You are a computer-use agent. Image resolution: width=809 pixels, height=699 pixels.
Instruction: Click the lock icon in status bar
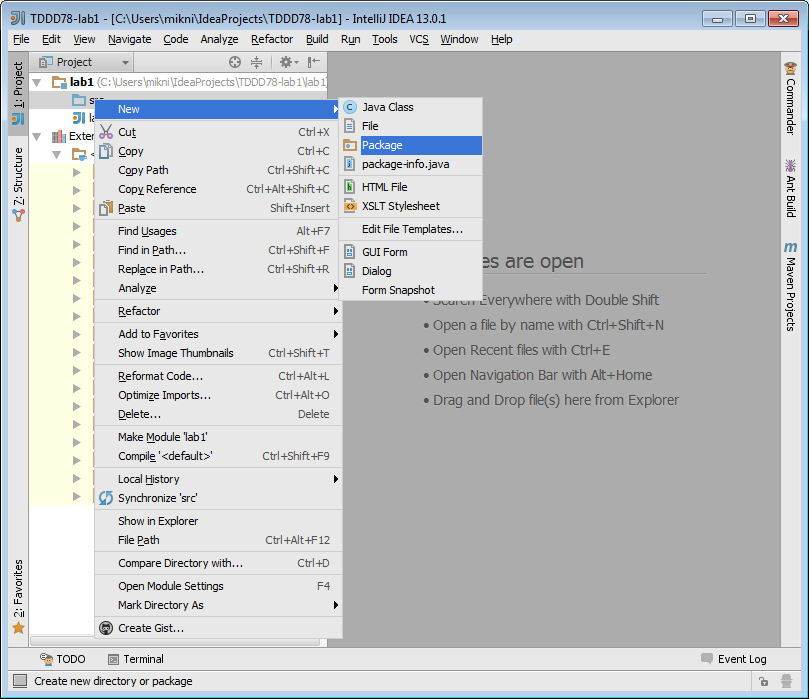[764, 681]
